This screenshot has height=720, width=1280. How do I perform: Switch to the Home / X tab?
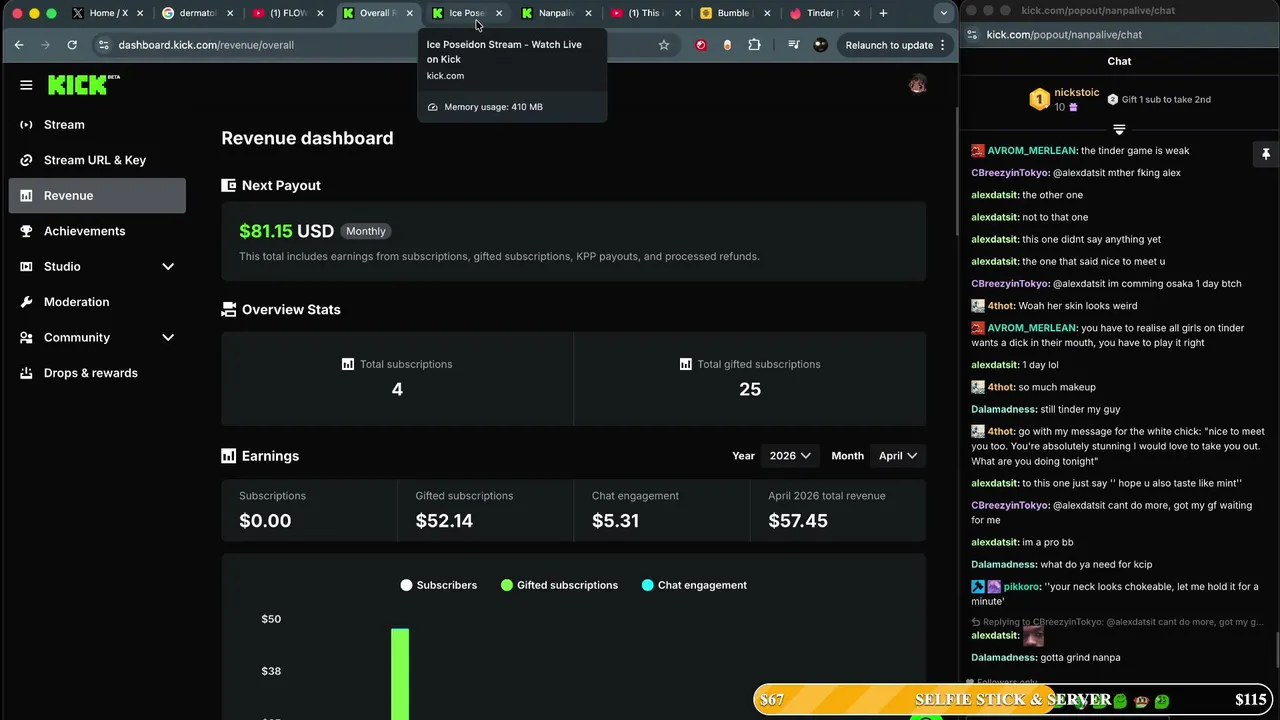[x=107, y=13]
